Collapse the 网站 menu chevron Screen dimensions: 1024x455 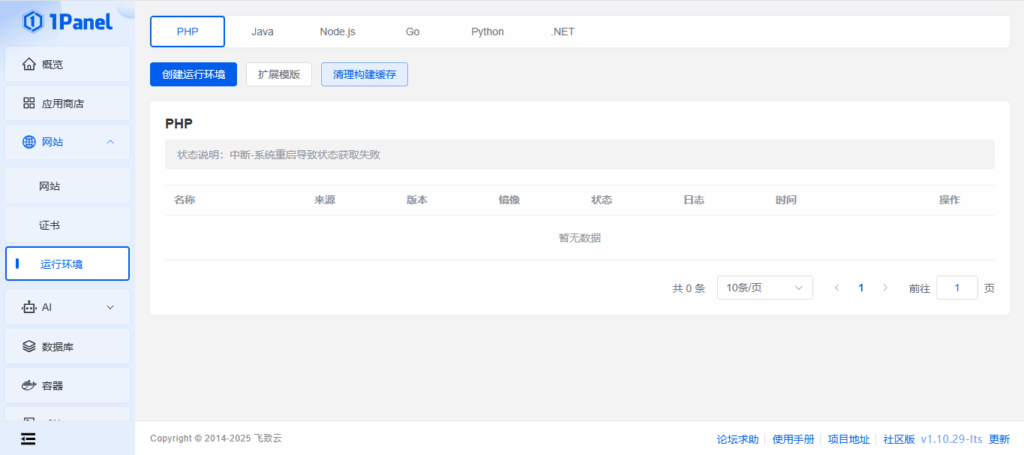tap(110, 142)
